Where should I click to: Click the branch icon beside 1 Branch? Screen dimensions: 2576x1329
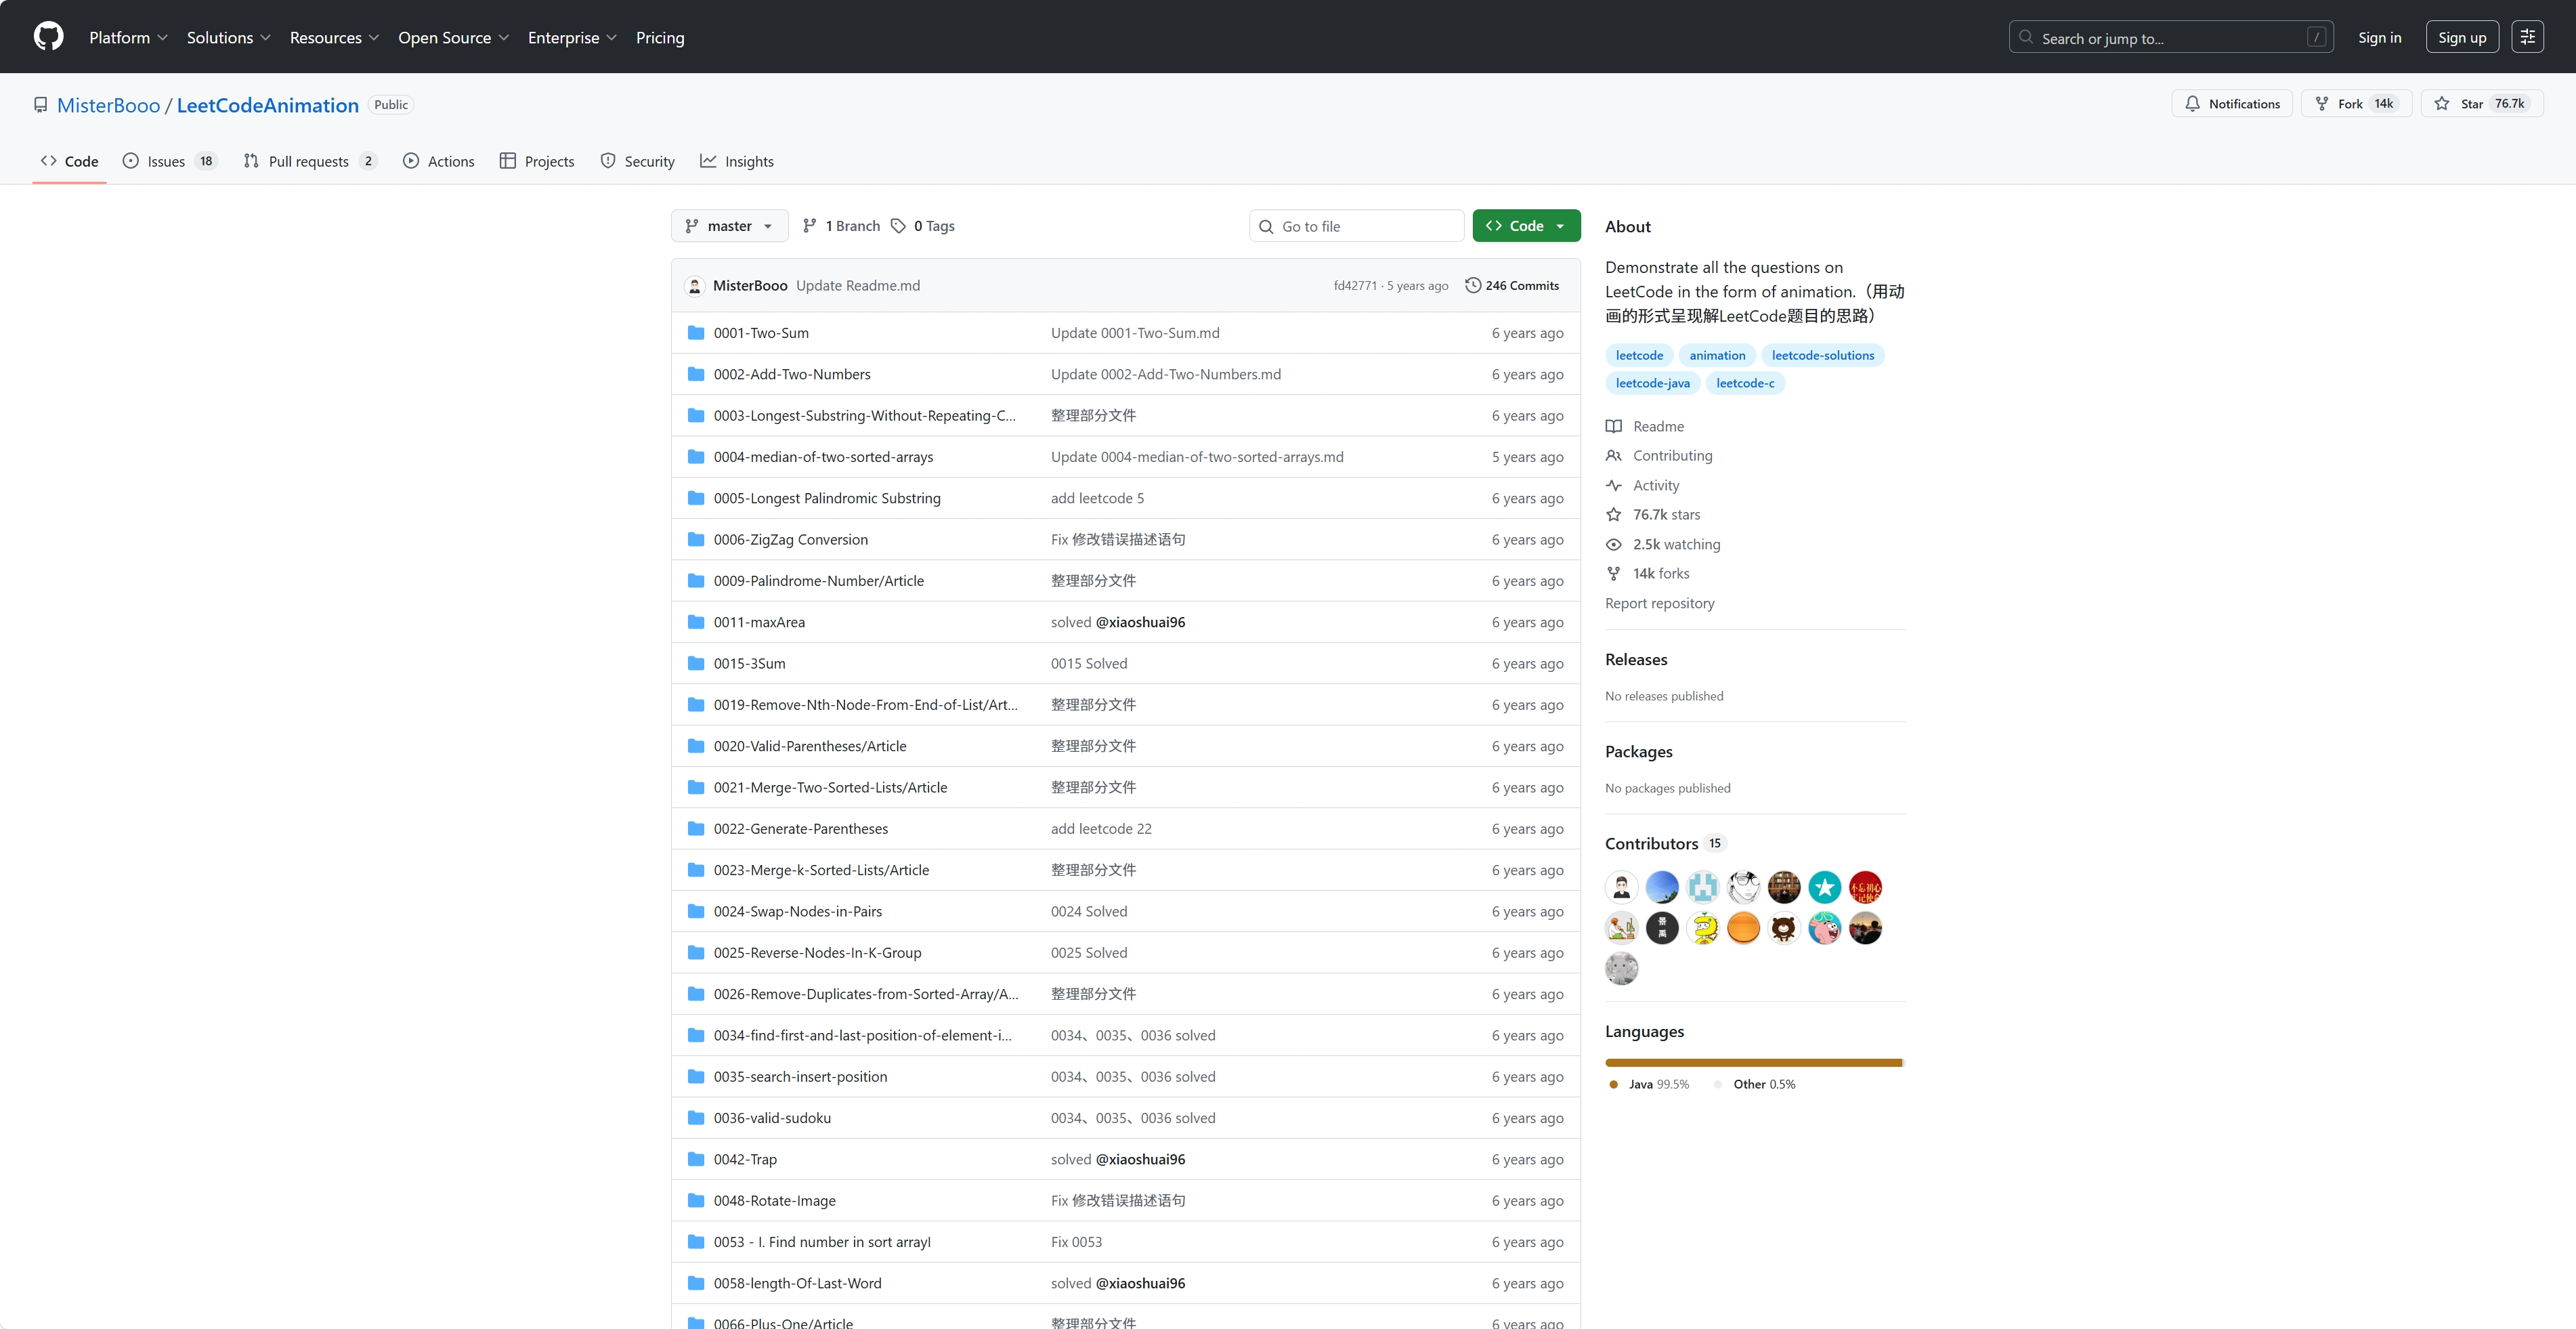(810, 226)
